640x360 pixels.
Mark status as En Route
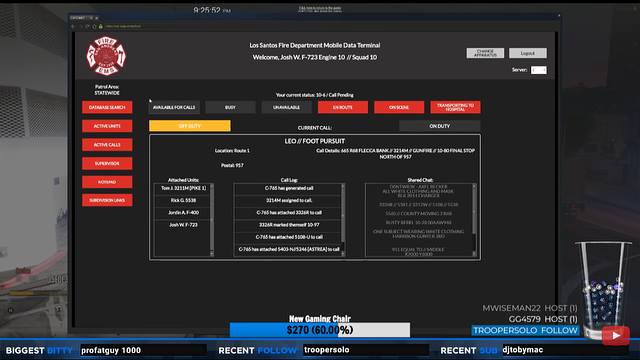pos(343,107)
